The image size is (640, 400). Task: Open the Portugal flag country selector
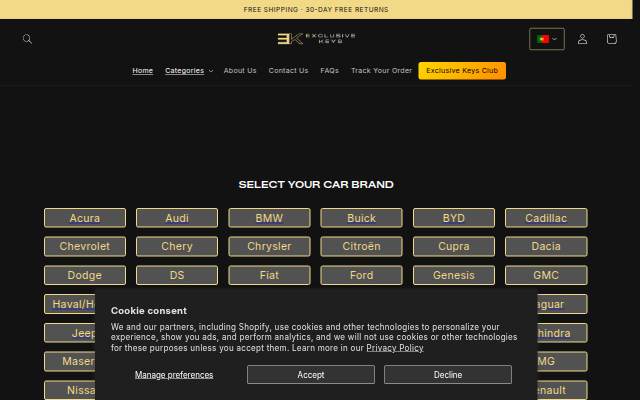pyautogui.click(x=547, y=39)
